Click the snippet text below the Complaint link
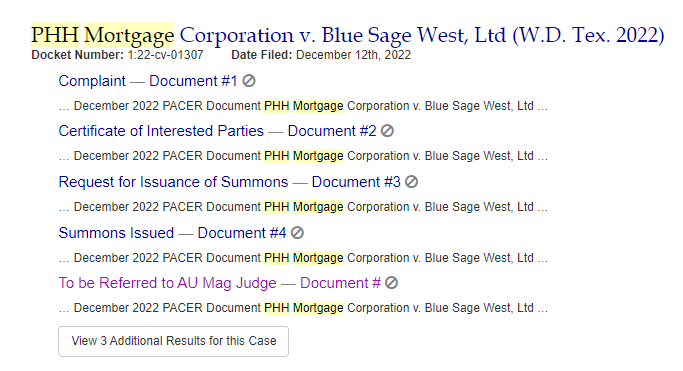The height and width of the screenshot is (371, 683). point(303,106)
